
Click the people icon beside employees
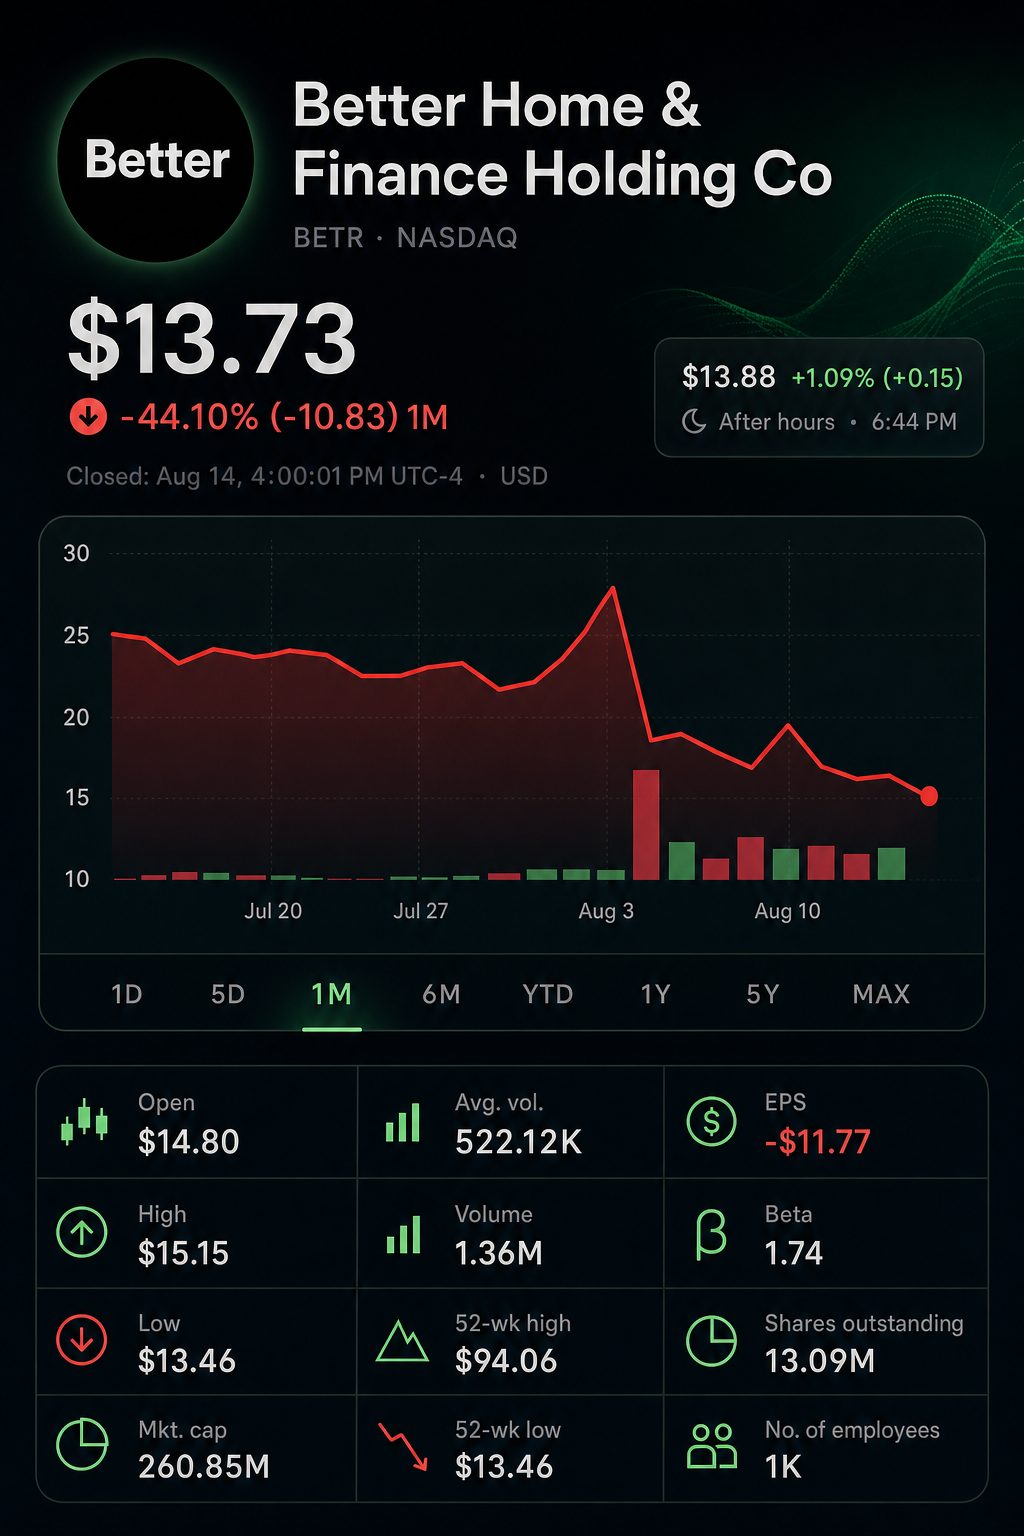pos(712,1446)
